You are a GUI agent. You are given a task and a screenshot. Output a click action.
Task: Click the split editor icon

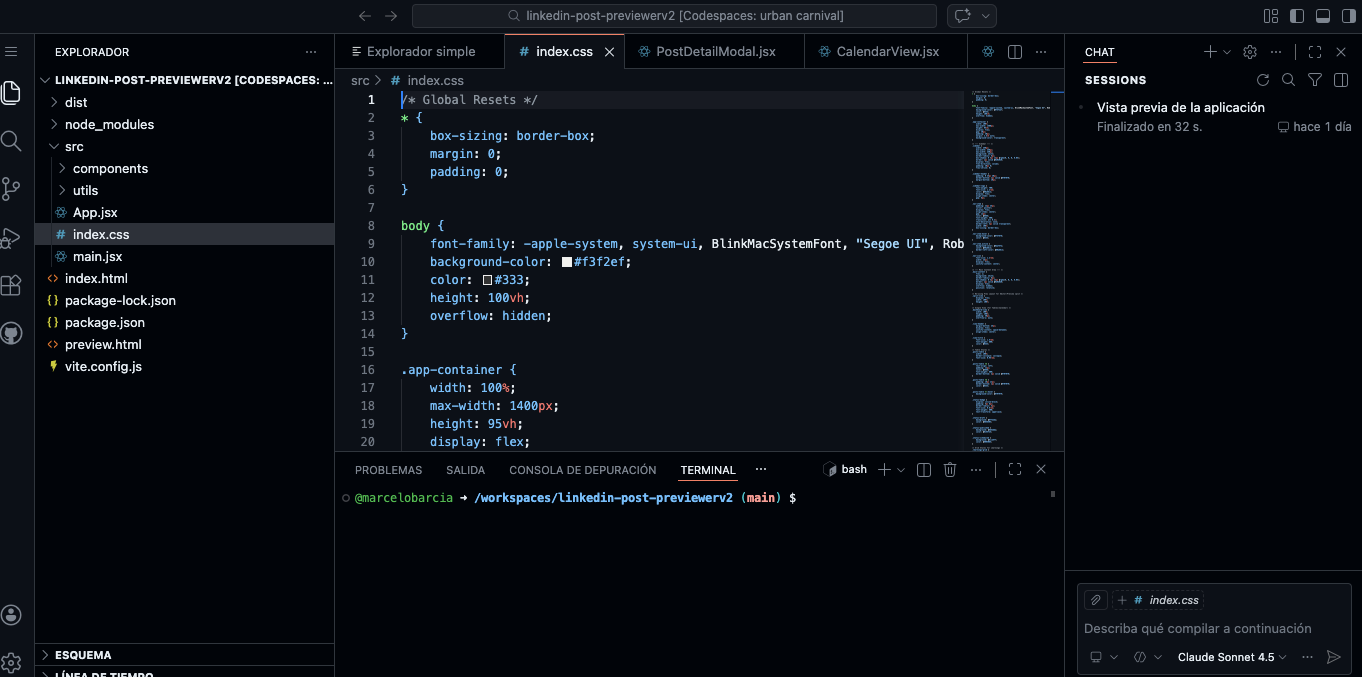[x=1014, y=52]
